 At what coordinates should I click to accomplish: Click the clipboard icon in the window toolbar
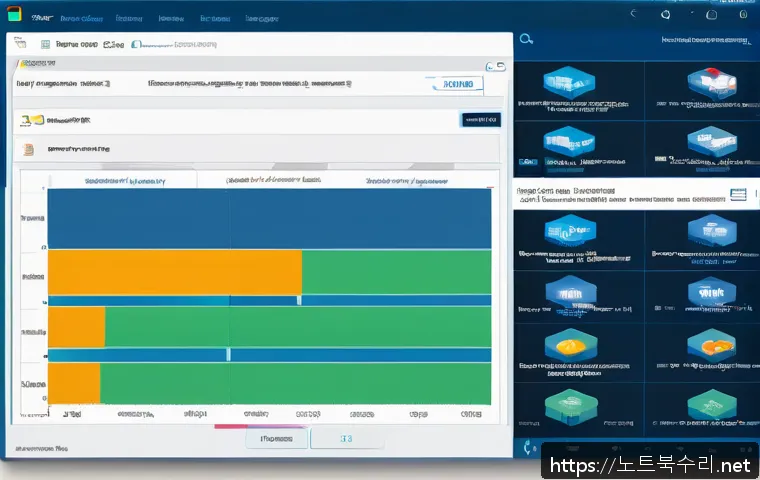tap(44, 45)
